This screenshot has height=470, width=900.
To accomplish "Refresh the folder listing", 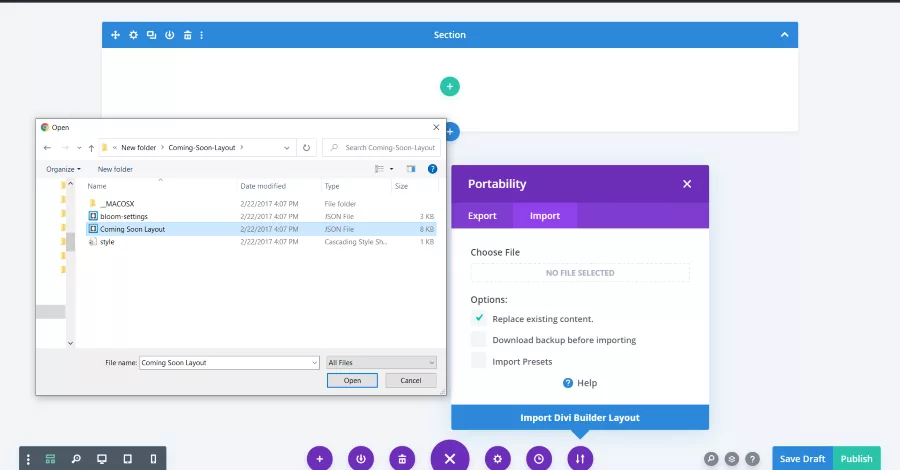I will 307,147.
